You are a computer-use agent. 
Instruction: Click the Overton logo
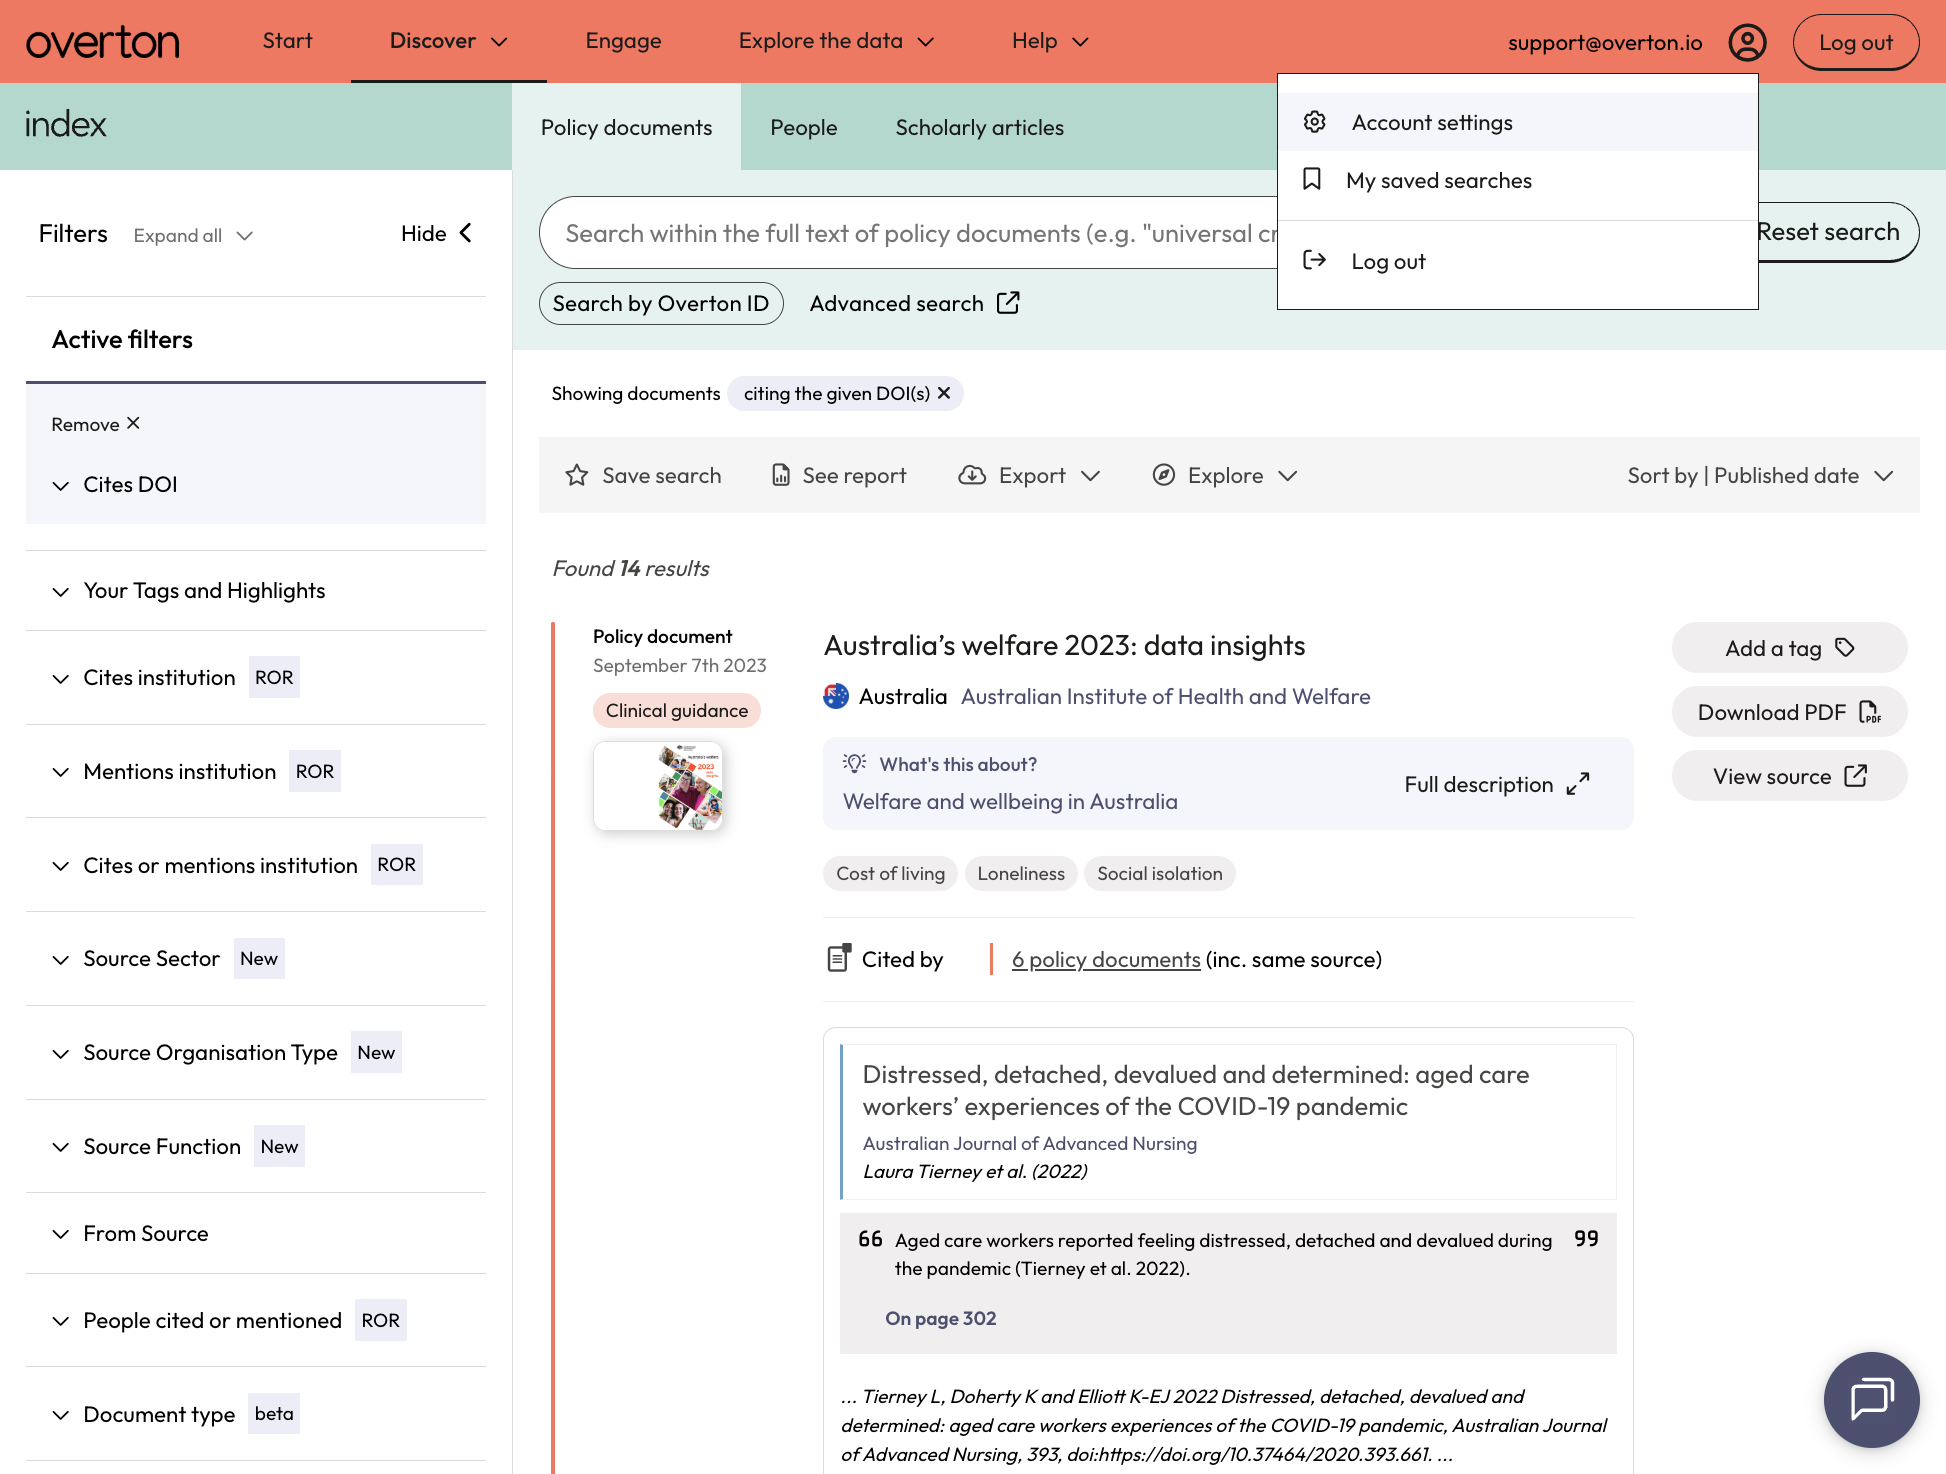[103, 42]
